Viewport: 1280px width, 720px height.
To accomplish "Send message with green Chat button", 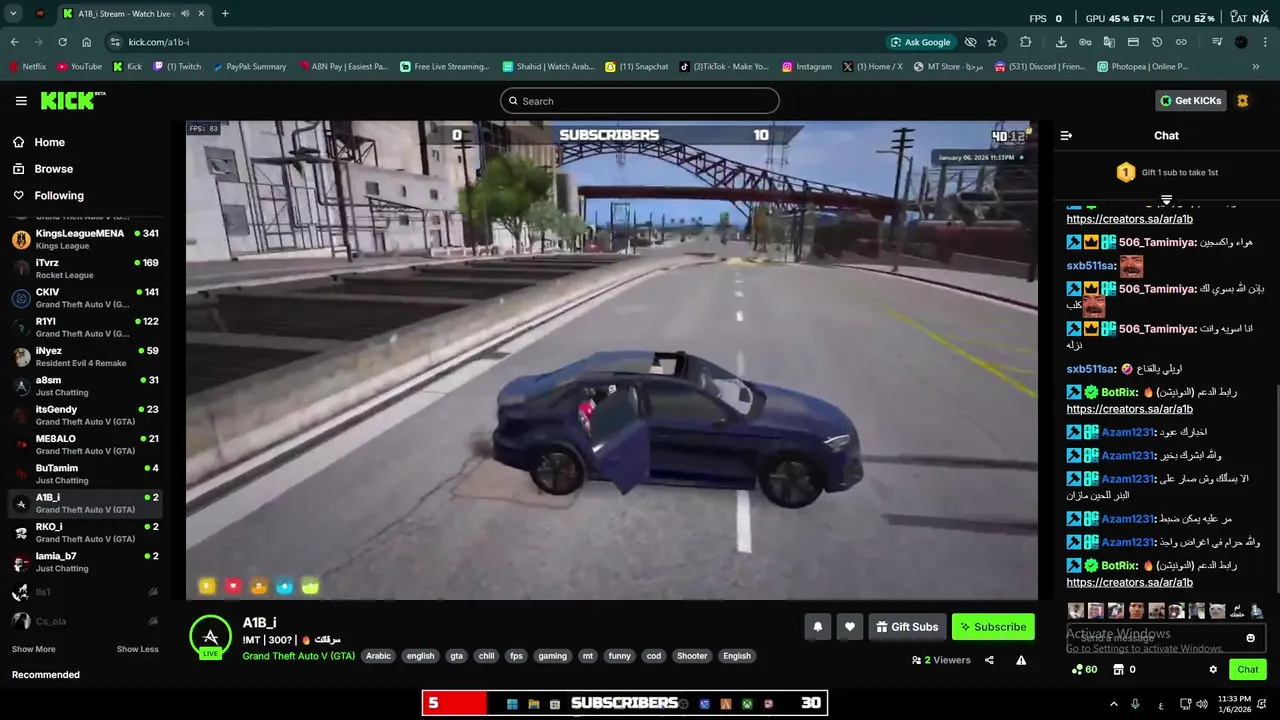I will [1248, 670].
